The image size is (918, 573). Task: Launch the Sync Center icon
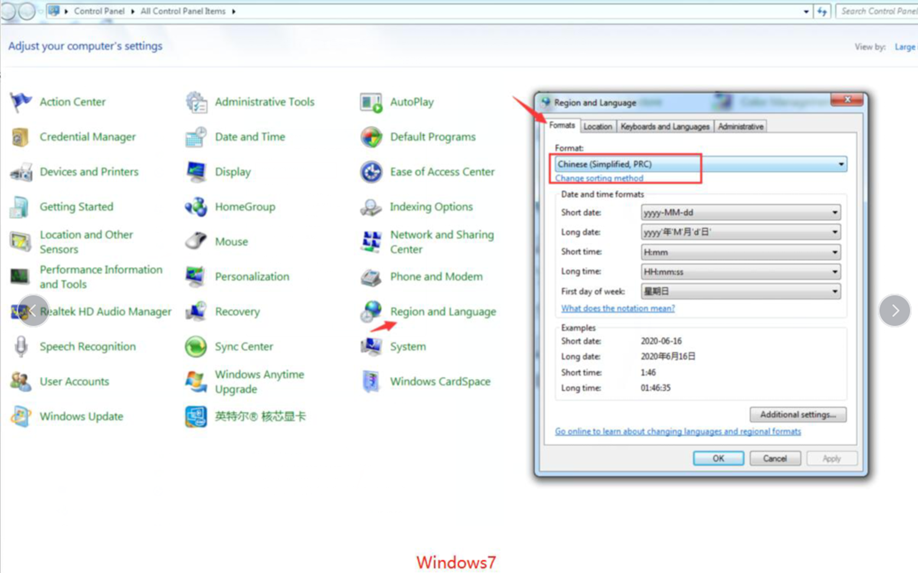pyautogui.click(x=196, y=347)
